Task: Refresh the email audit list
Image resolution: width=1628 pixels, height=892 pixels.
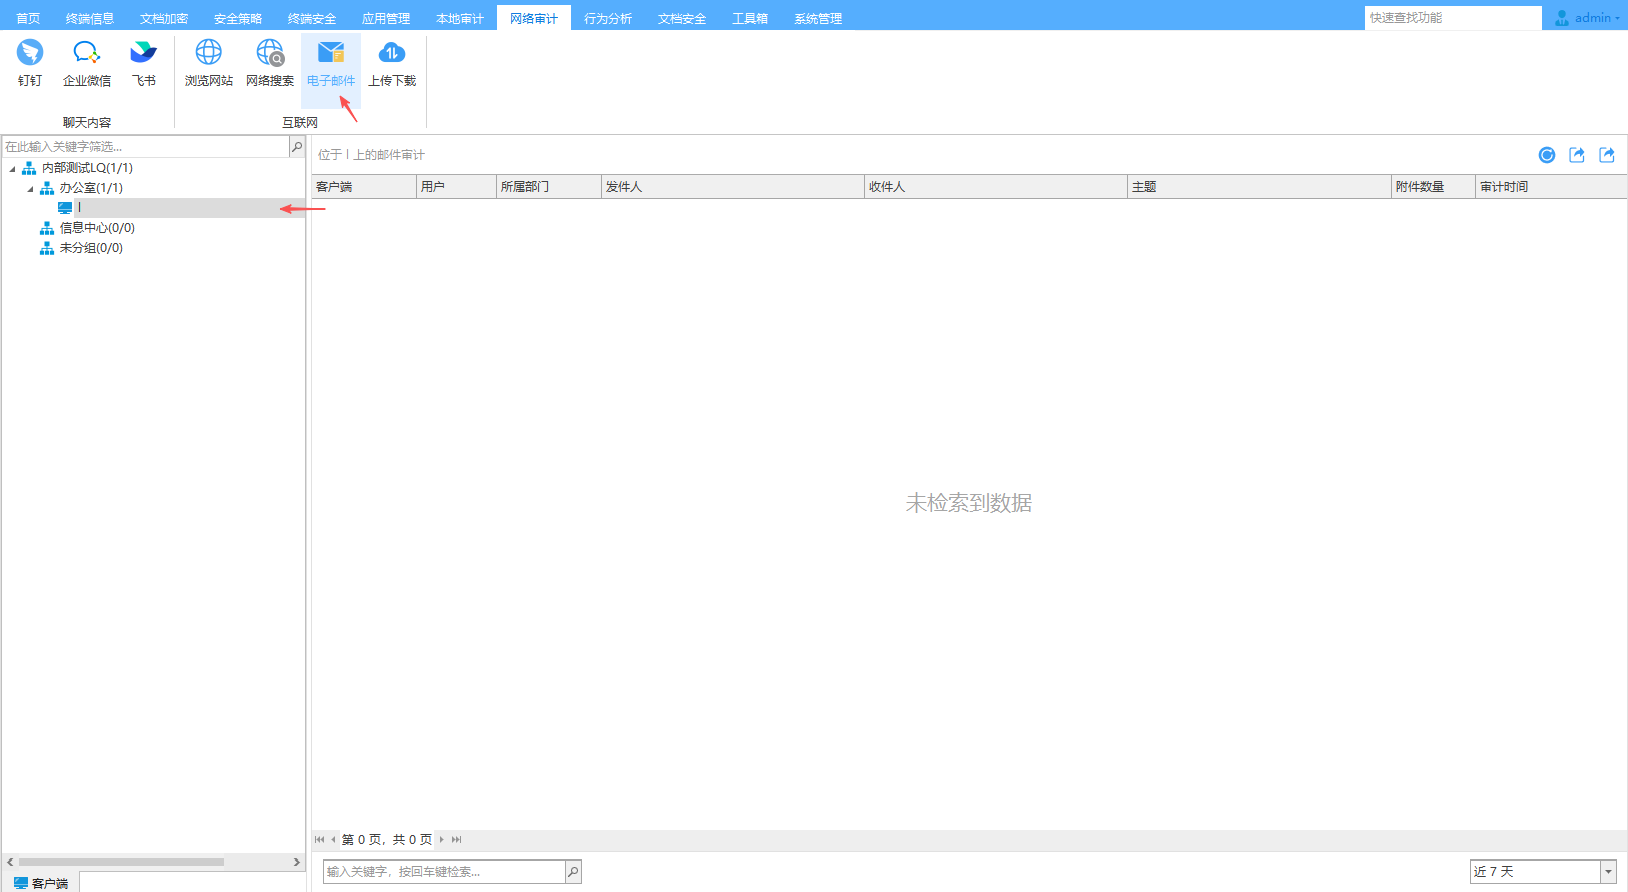Action: pos(1547,155)
